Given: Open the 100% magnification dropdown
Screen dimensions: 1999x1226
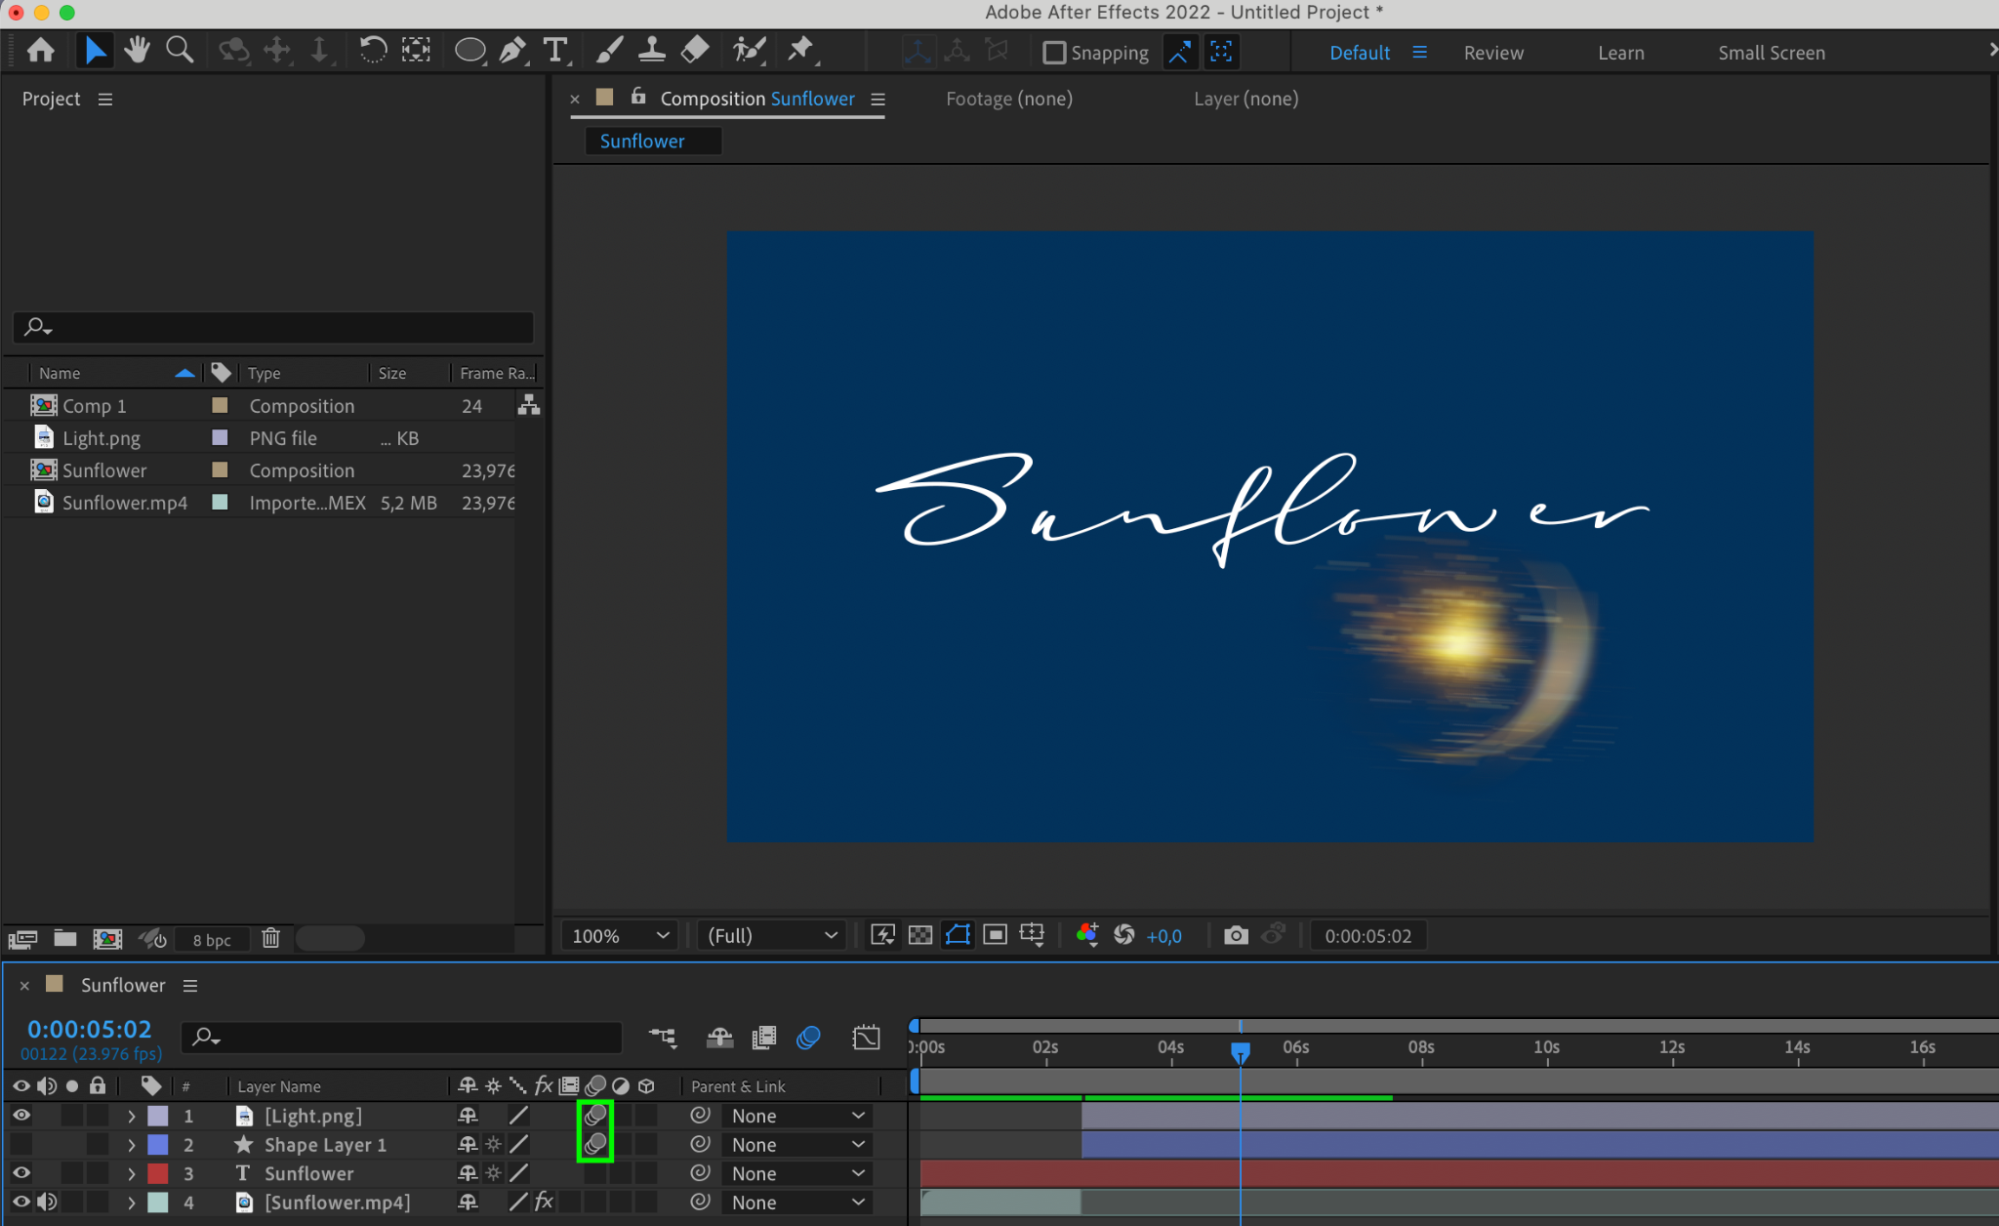Looking at the screenshot, I should pyautogui.click(x=619, y=935).
